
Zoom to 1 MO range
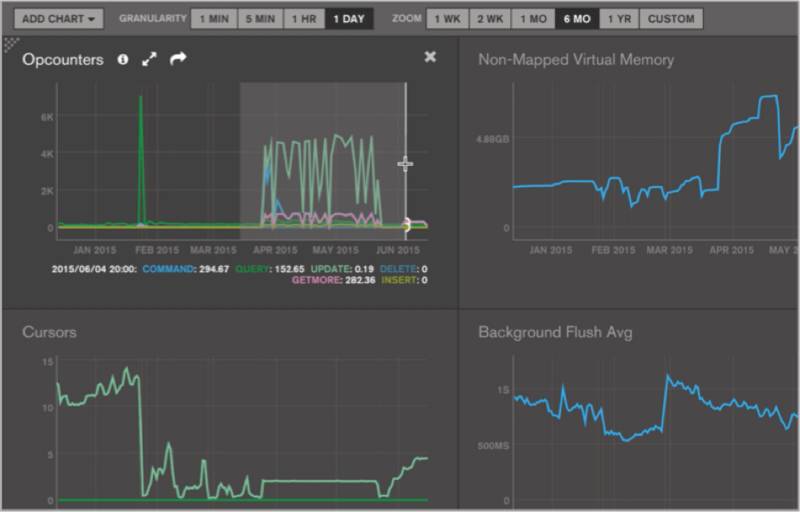point(534,19)
